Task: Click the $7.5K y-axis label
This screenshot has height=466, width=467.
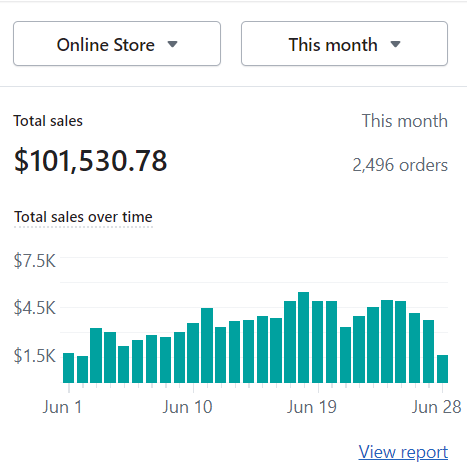Action: (35, 261)
